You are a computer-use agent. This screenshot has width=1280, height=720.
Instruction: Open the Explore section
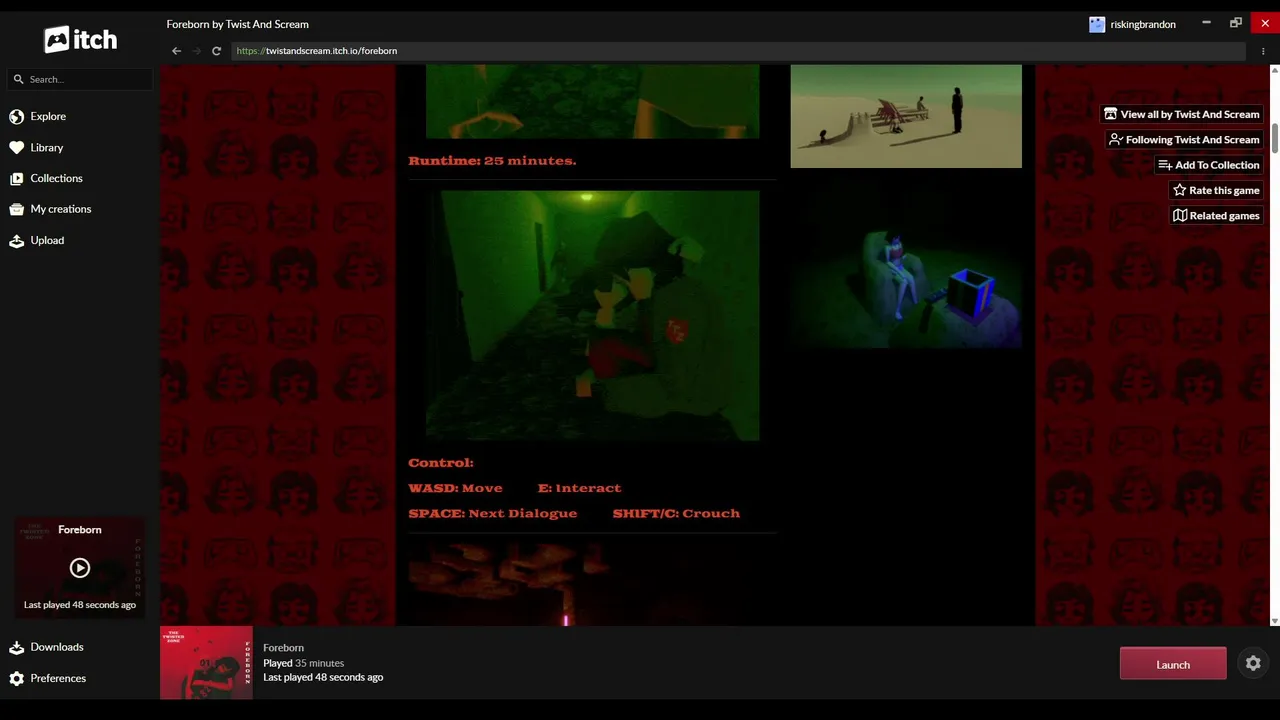(48, 116)
